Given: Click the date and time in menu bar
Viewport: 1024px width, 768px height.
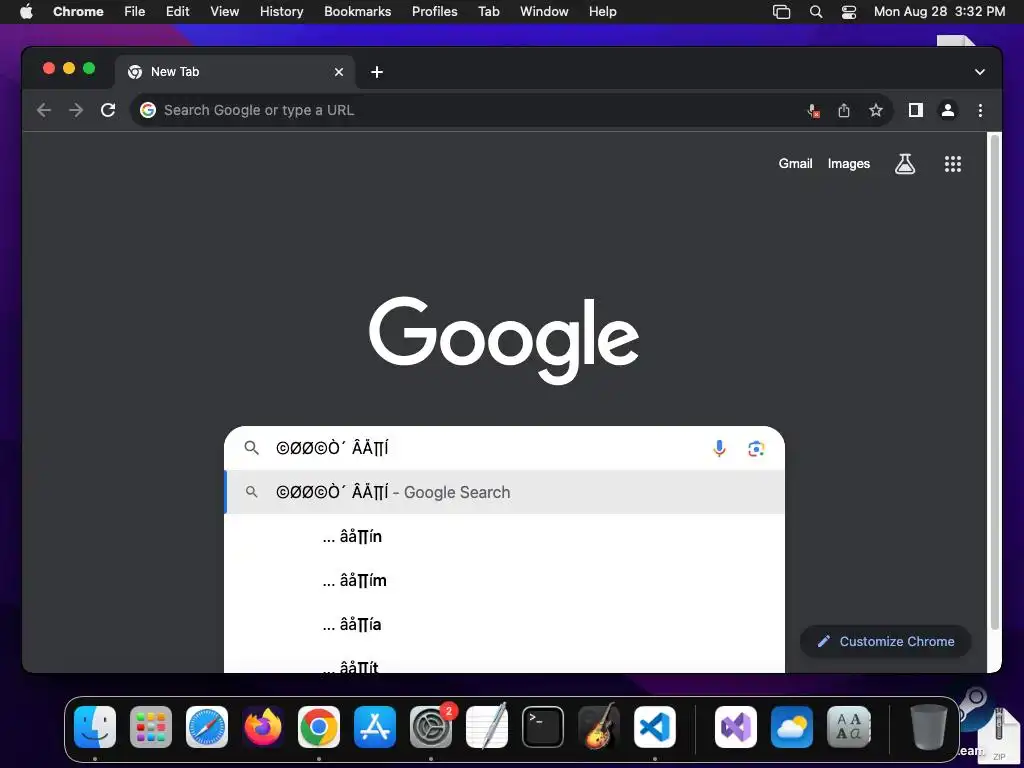Looking at the screenshot, I should [939, 12].
